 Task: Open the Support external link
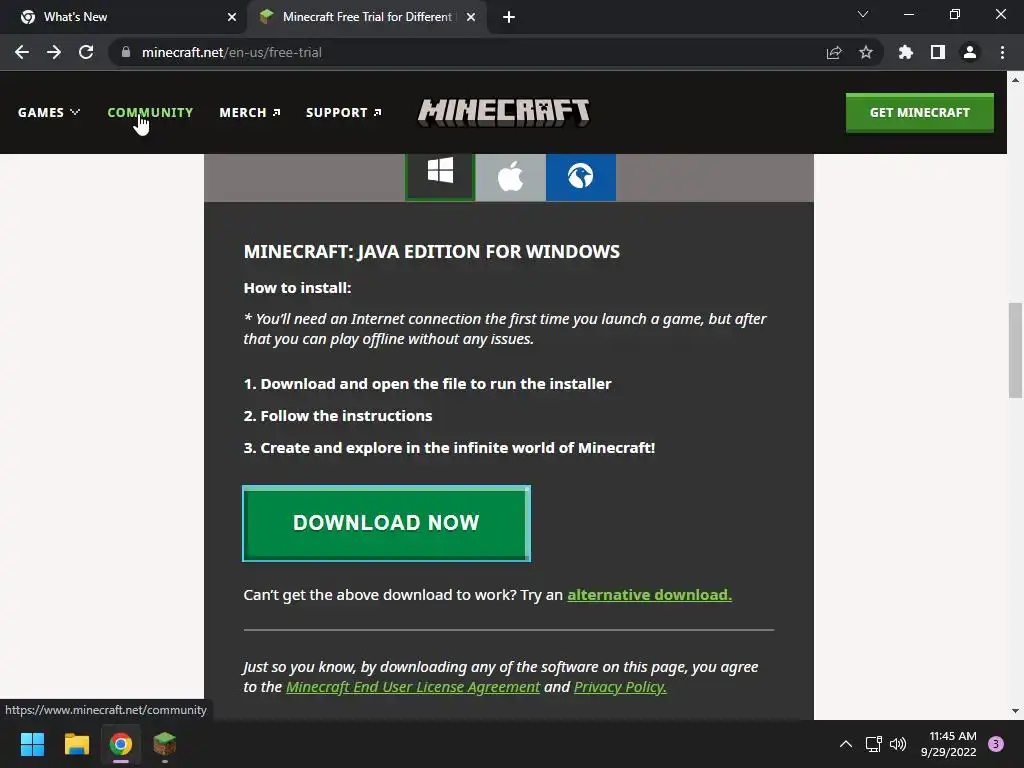click(344, 112)
